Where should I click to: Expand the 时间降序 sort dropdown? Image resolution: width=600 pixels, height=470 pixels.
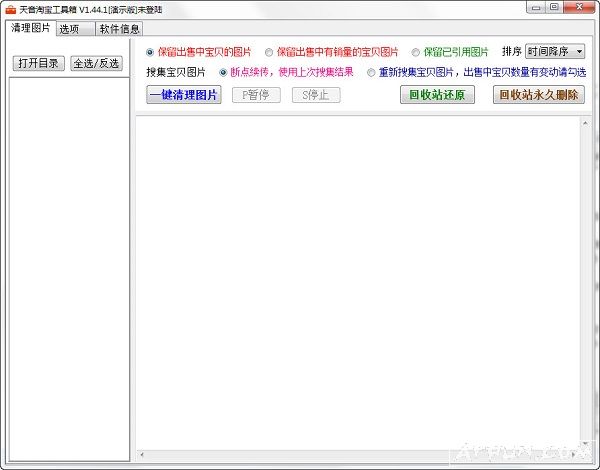click(579, 51)
